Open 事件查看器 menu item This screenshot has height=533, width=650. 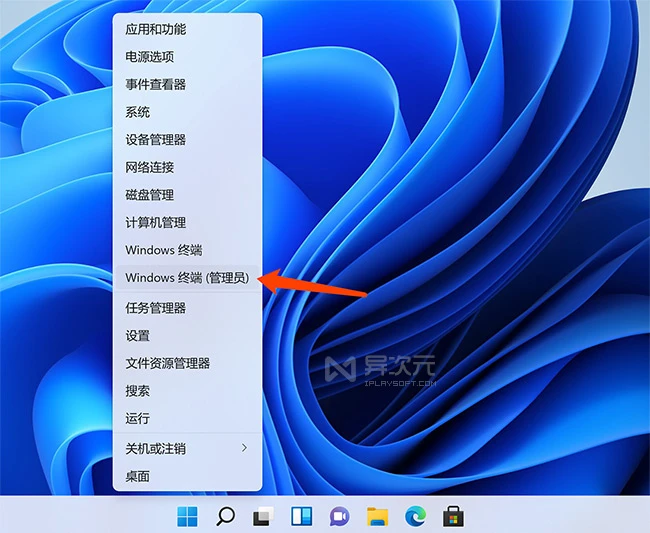point(187,85)
